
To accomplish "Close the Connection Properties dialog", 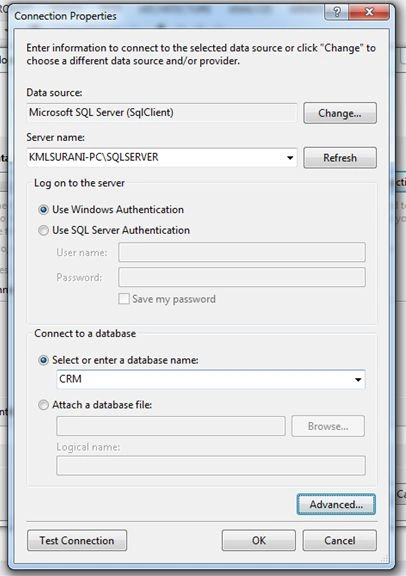I will coord(369,12).
